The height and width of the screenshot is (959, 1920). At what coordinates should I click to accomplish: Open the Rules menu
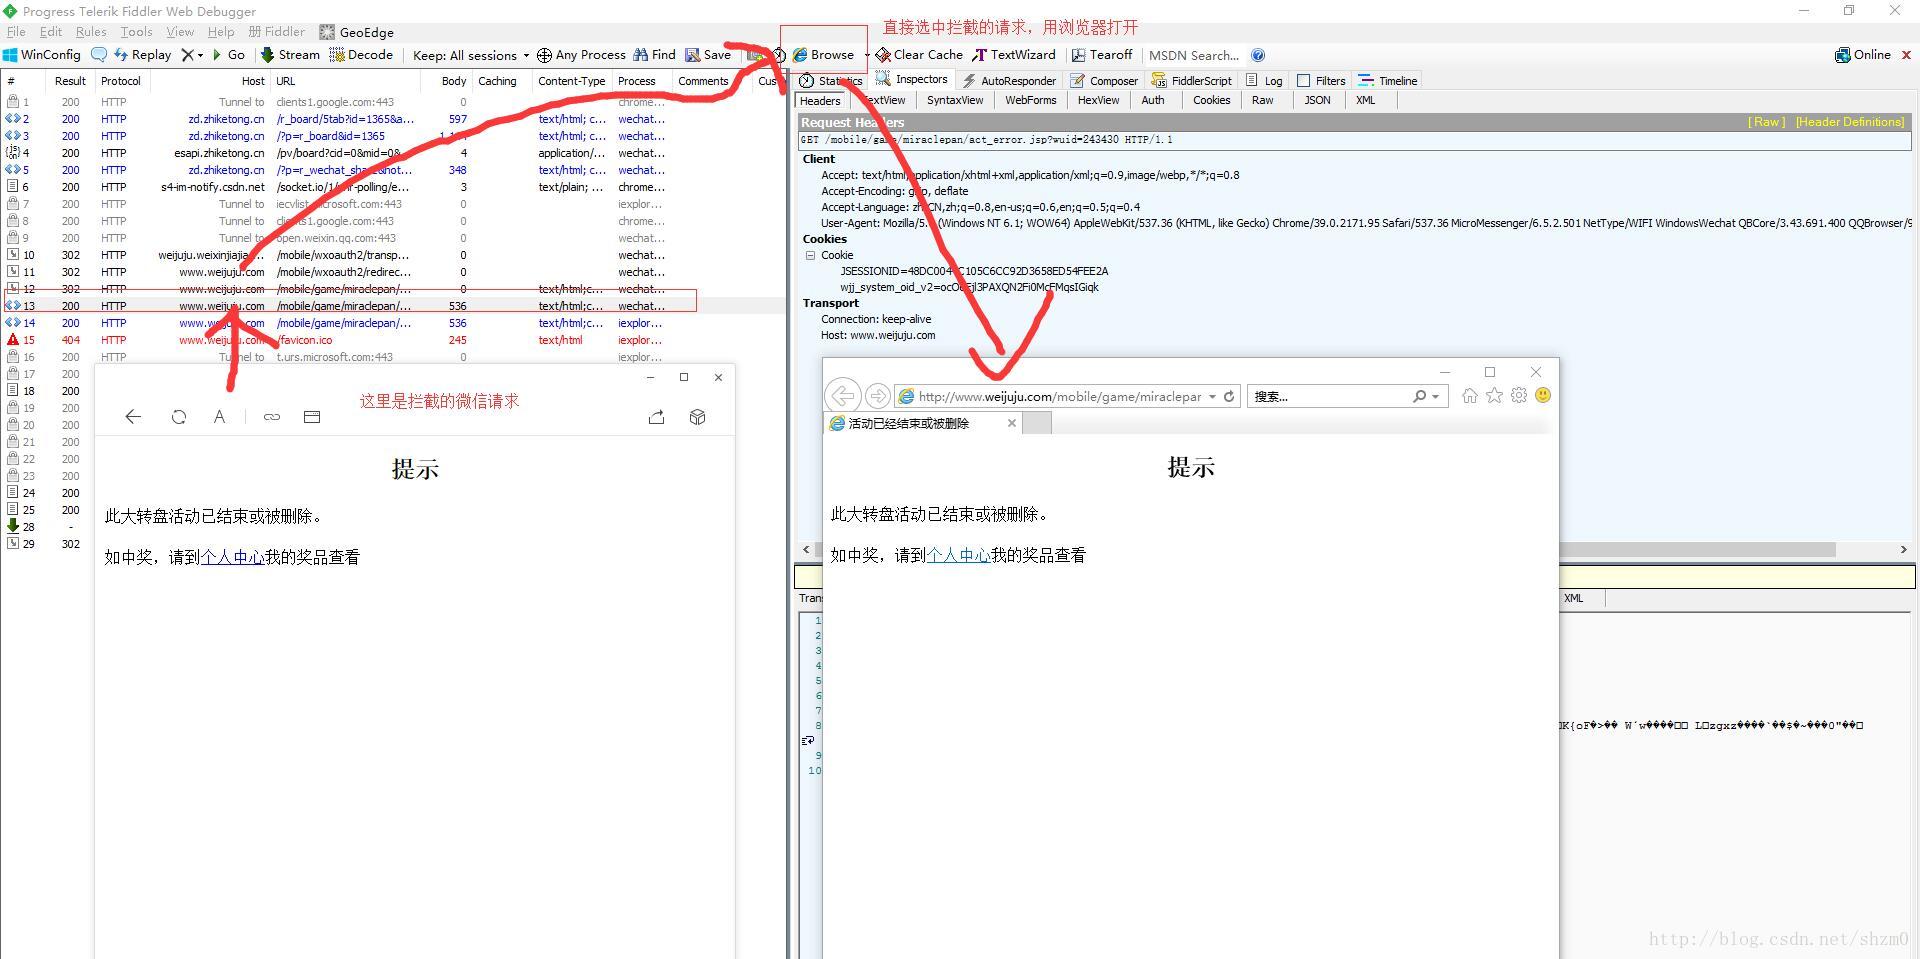coord(91,32)
